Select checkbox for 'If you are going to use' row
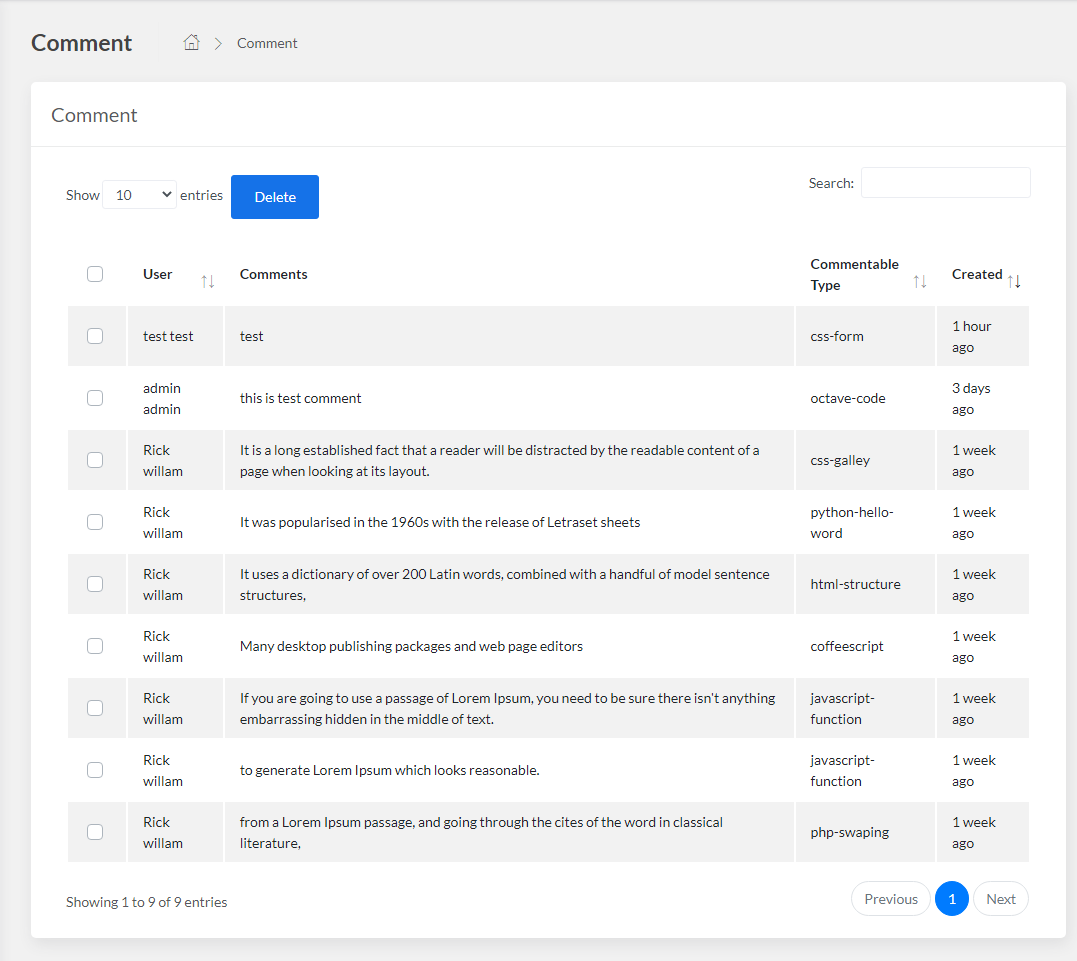 pos(95,708)
